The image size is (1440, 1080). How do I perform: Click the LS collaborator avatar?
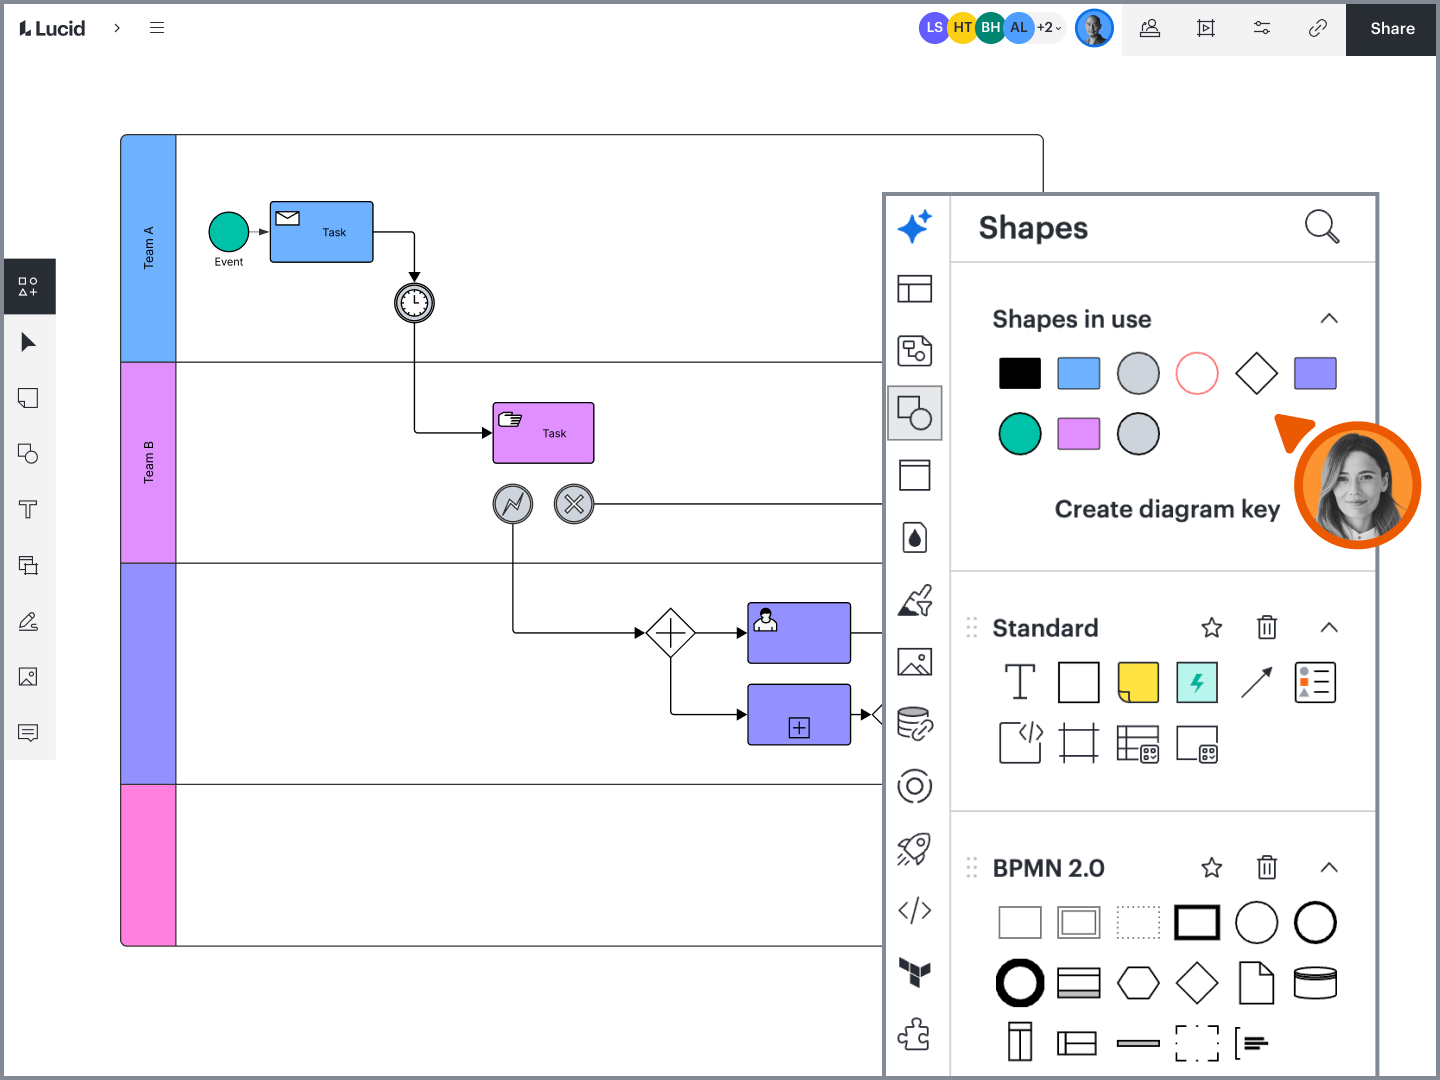pos(934,28)
